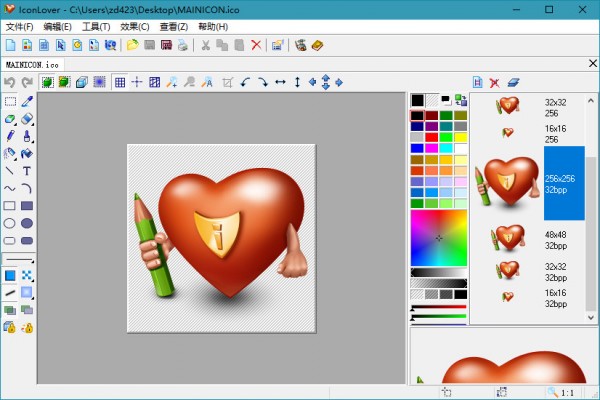Toggle the center crosshair lines
The image size is (600, 400).
click(137, 82)
